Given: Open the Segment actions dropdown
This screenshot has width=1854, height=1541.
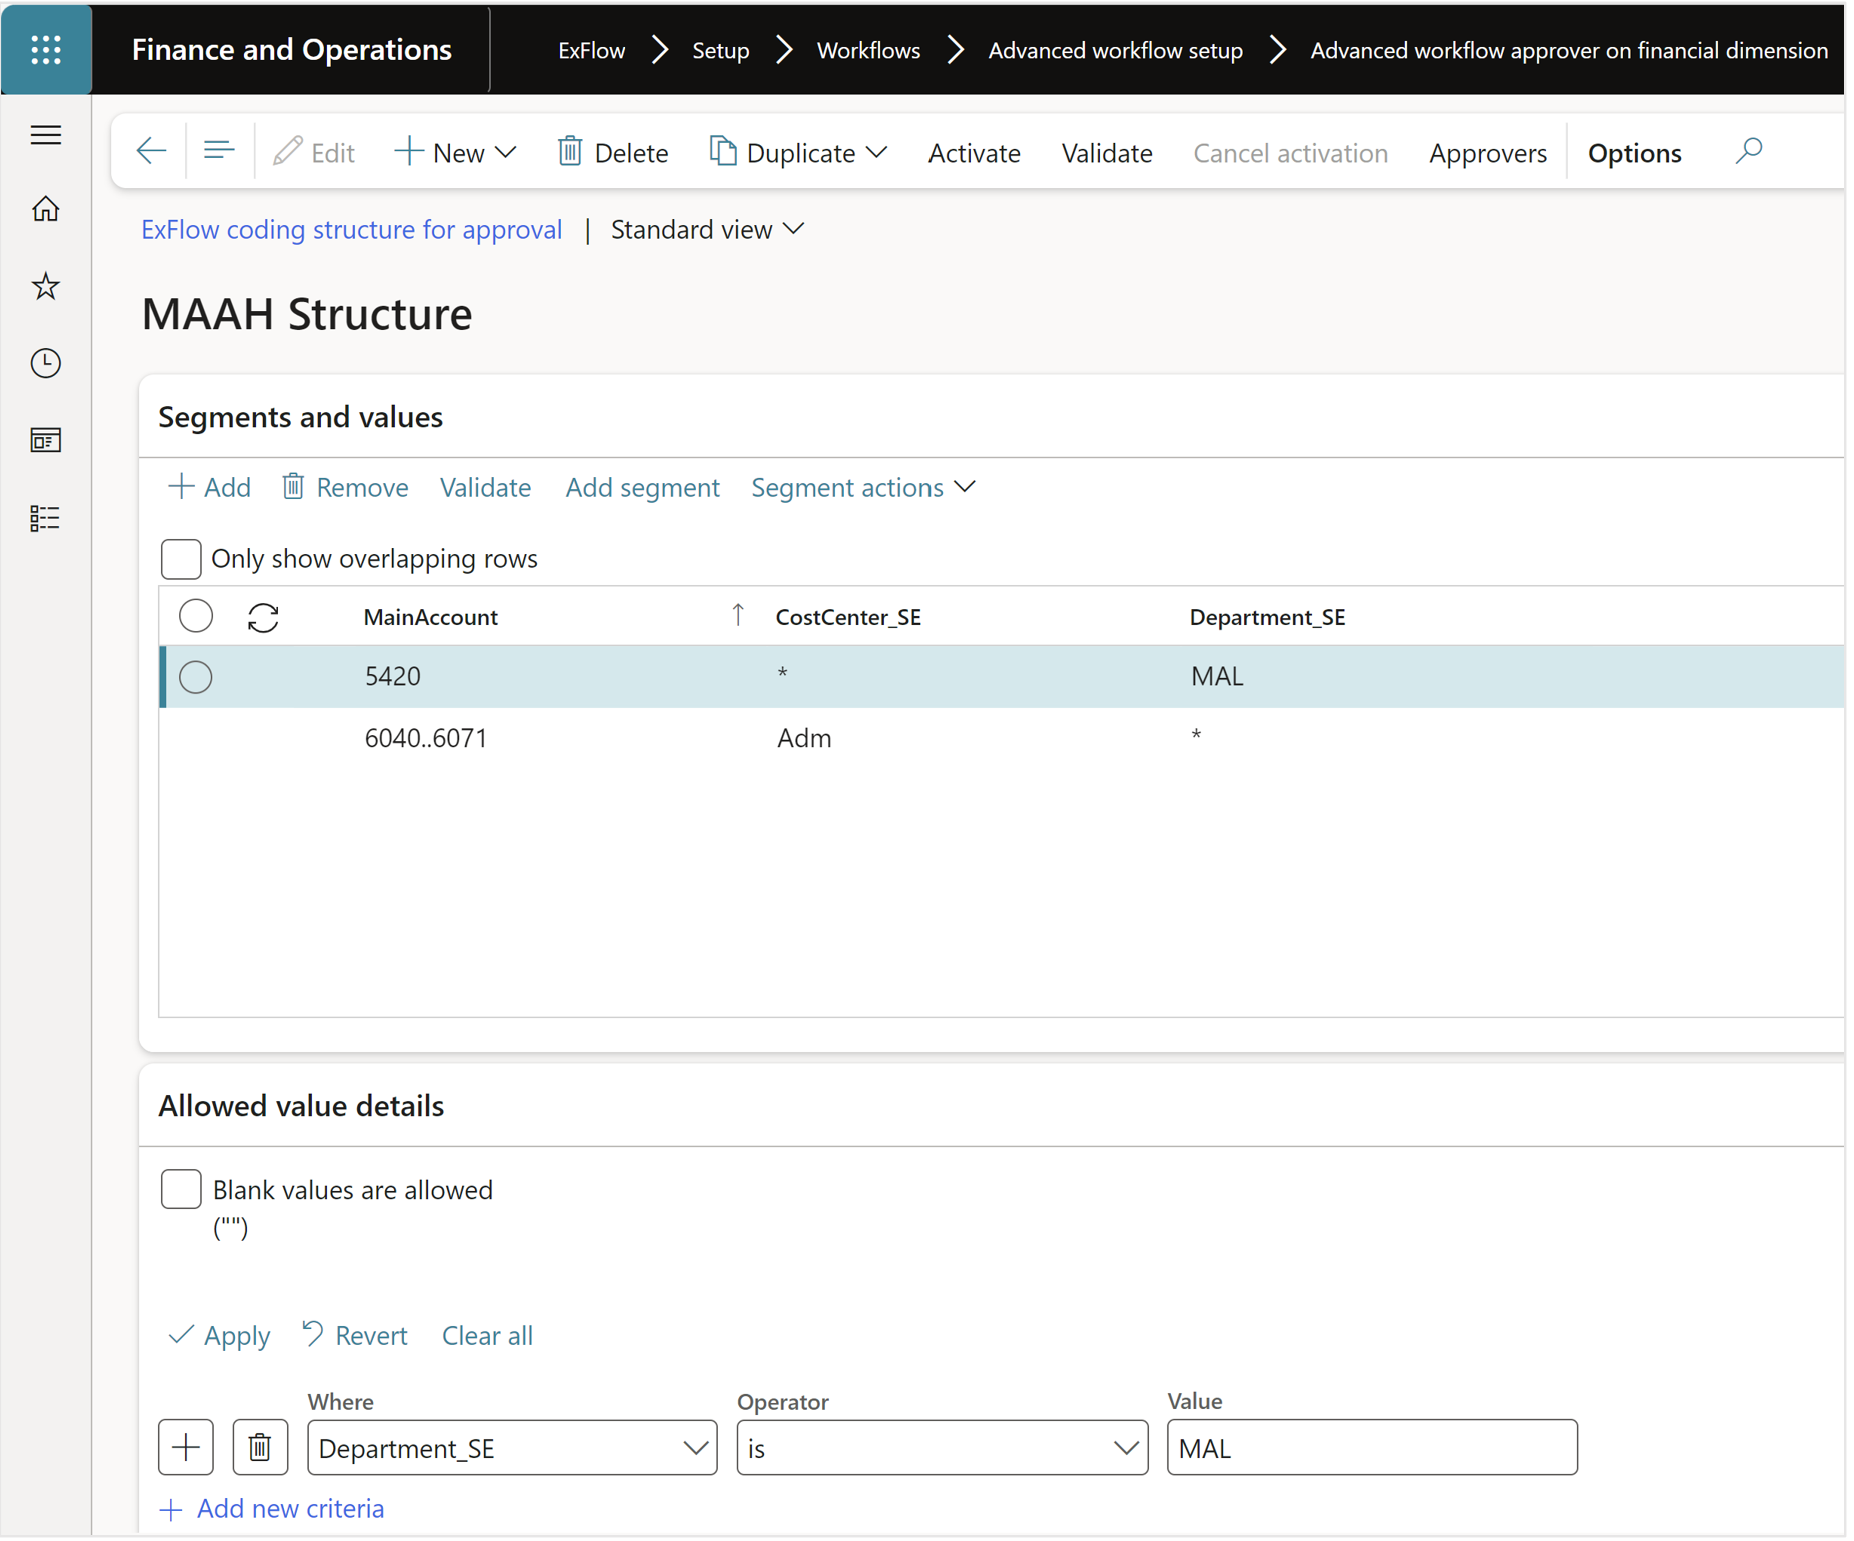Looking at the screenshot, I should (863, 487).
